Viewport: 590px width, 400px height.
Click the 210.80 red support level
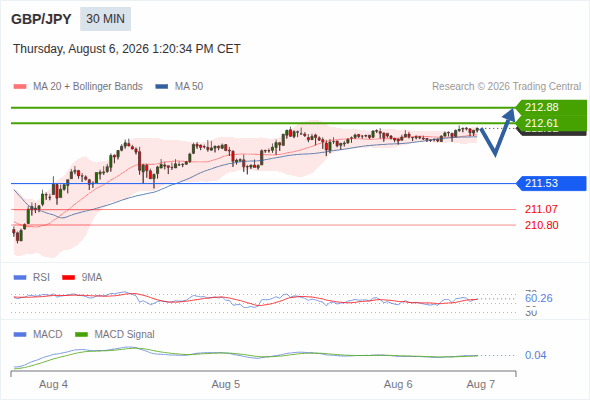pyautogui.click(x=541, y=225)
